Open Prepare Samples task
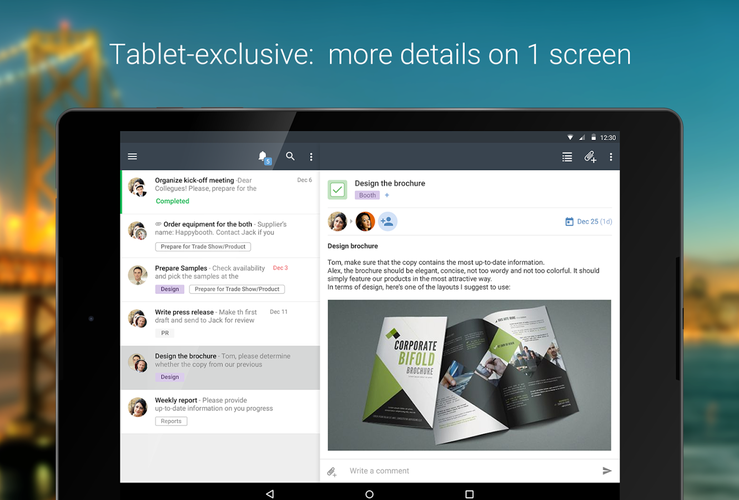The image size is (739, 500). [220, 280]
